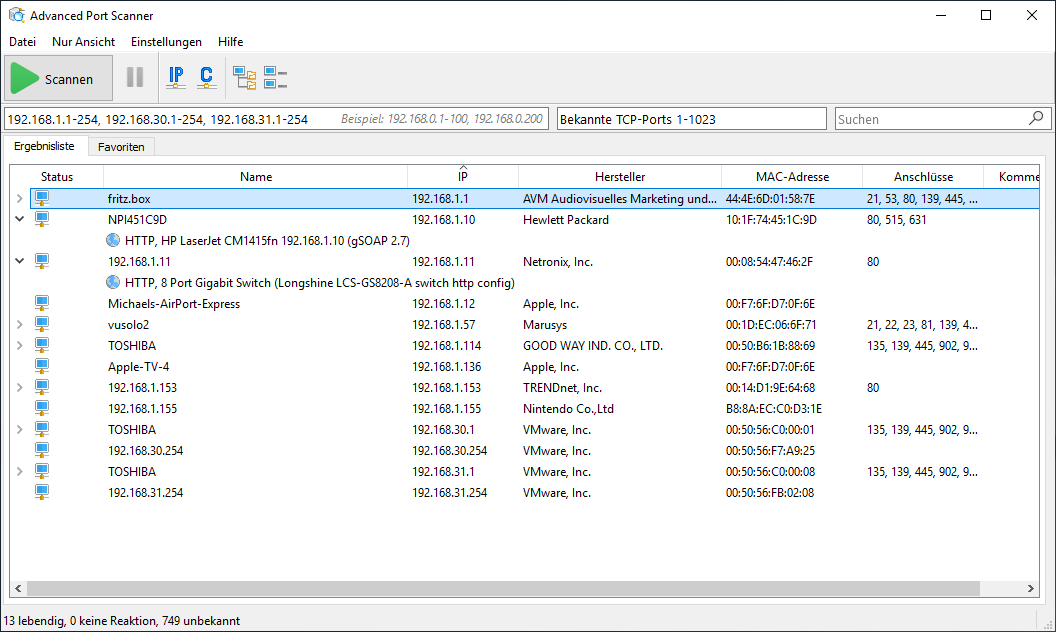1056x632 pixels.
Task: Collapse the 192.168.1.11 Netronix row
Action: [x=20, y=261]
